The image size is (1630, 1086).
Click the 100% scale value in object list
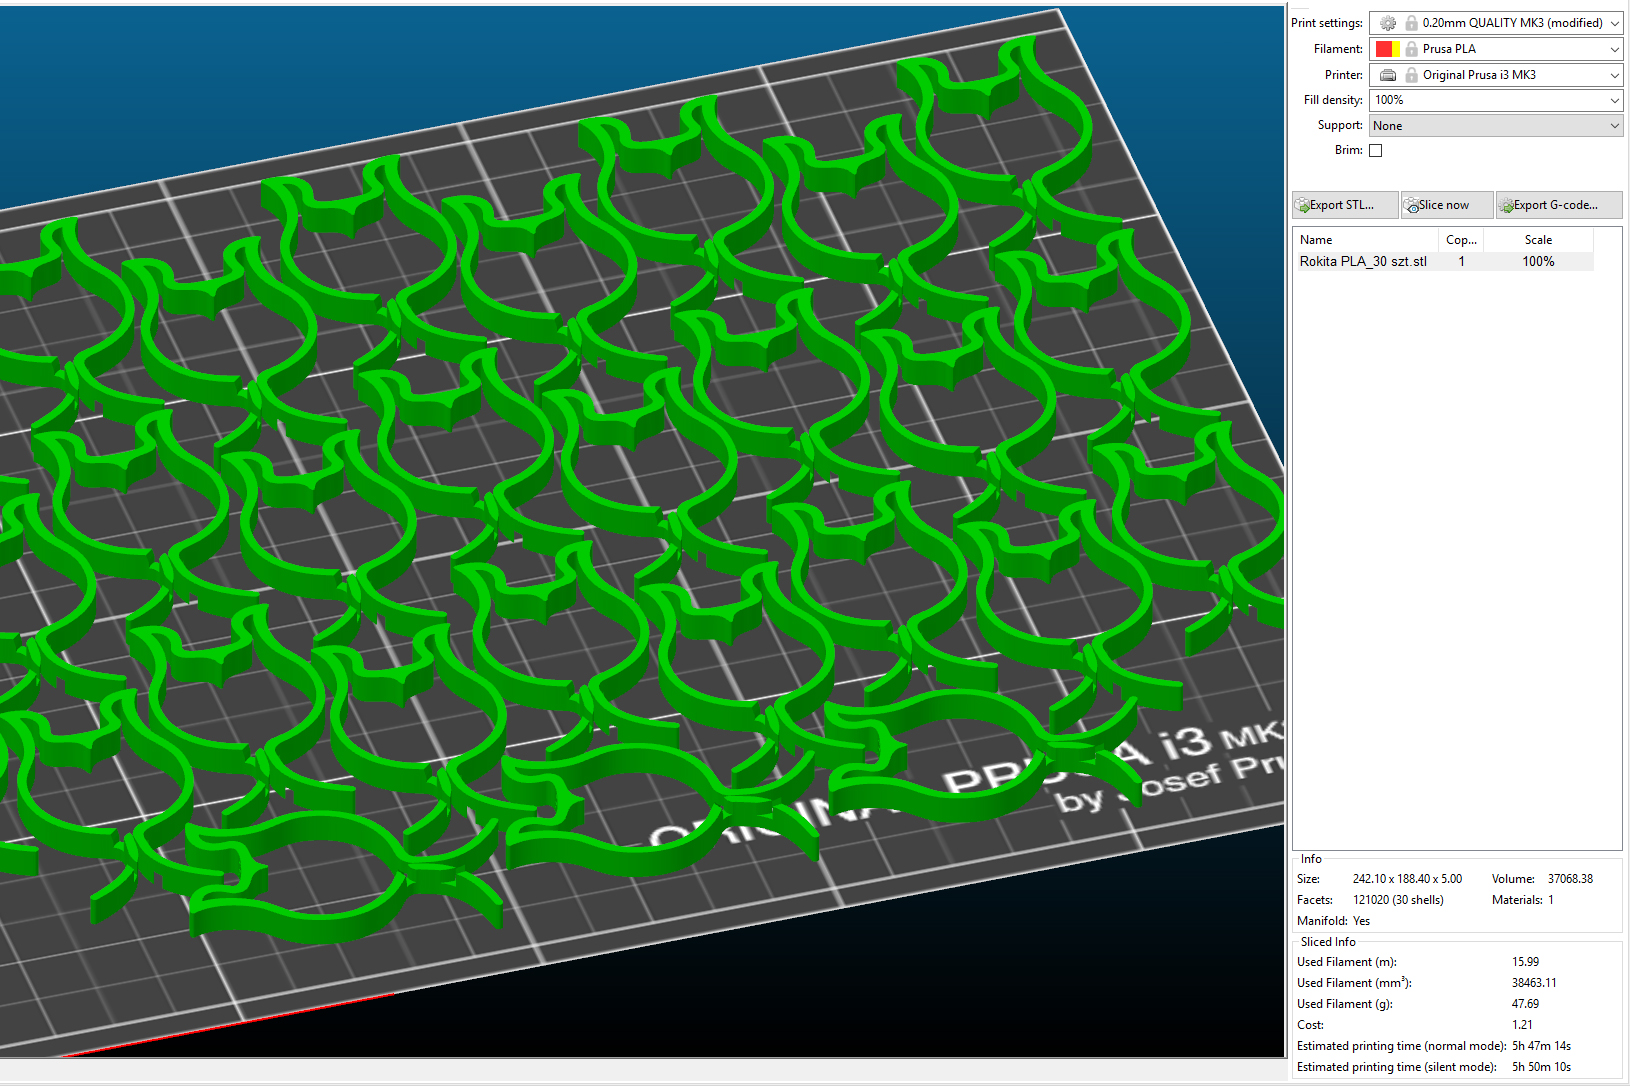click(1538, 261)
